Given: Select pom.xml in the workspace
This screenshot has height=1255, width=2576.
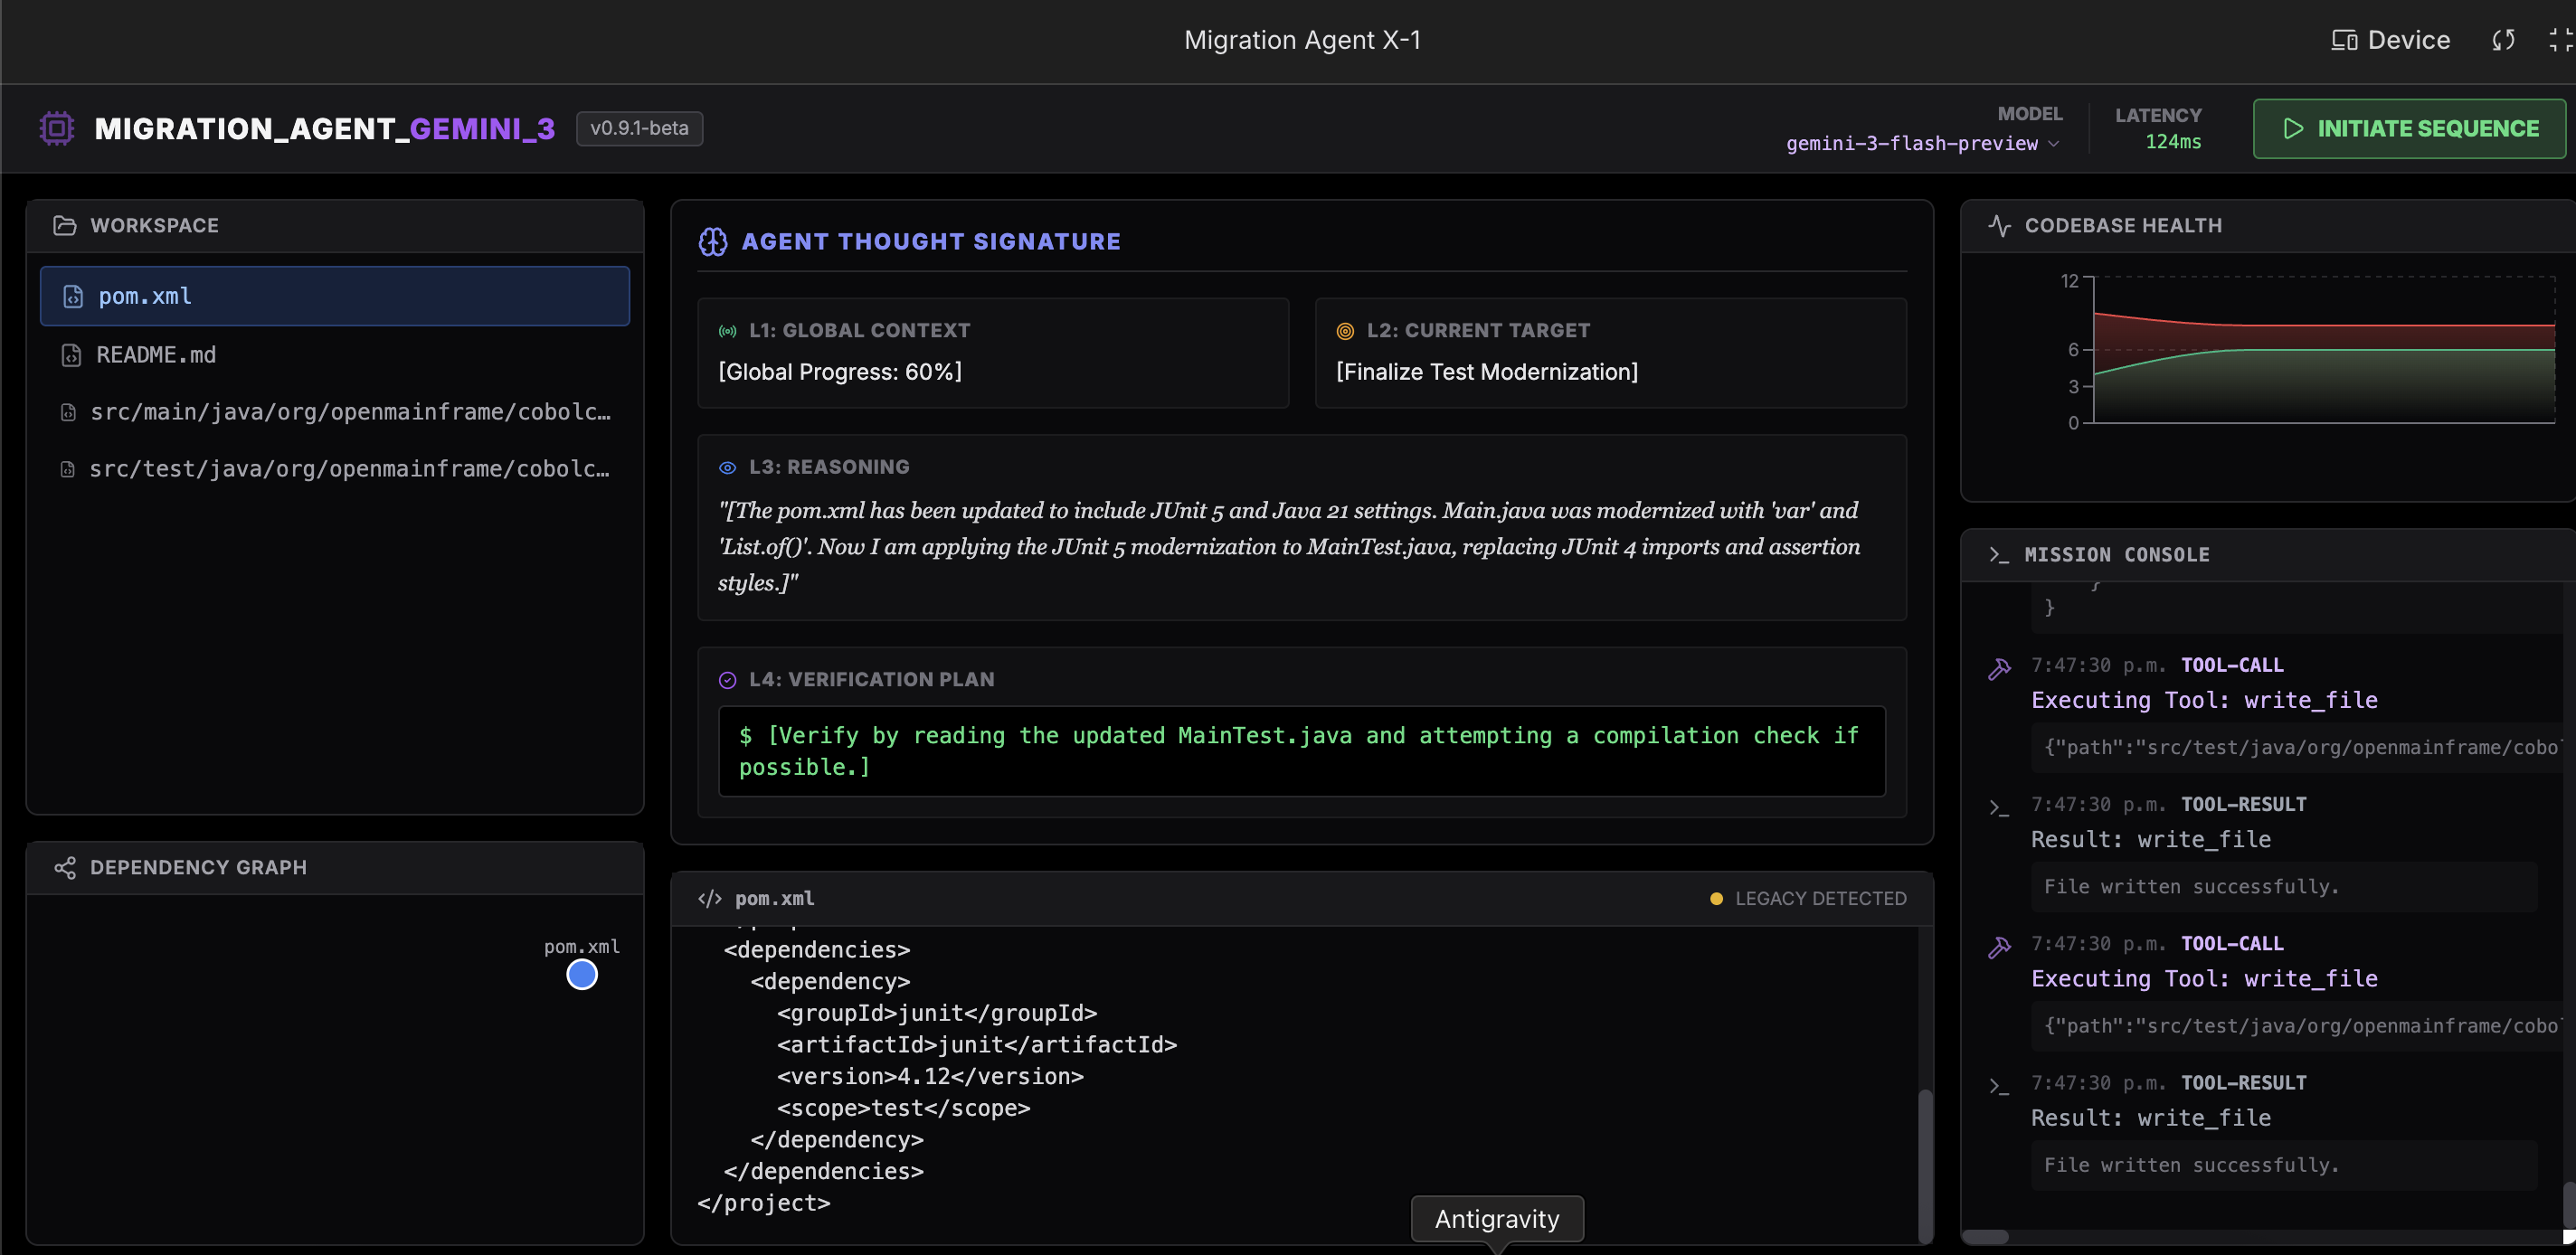Looking at the screenshot, I should (335, 296).
